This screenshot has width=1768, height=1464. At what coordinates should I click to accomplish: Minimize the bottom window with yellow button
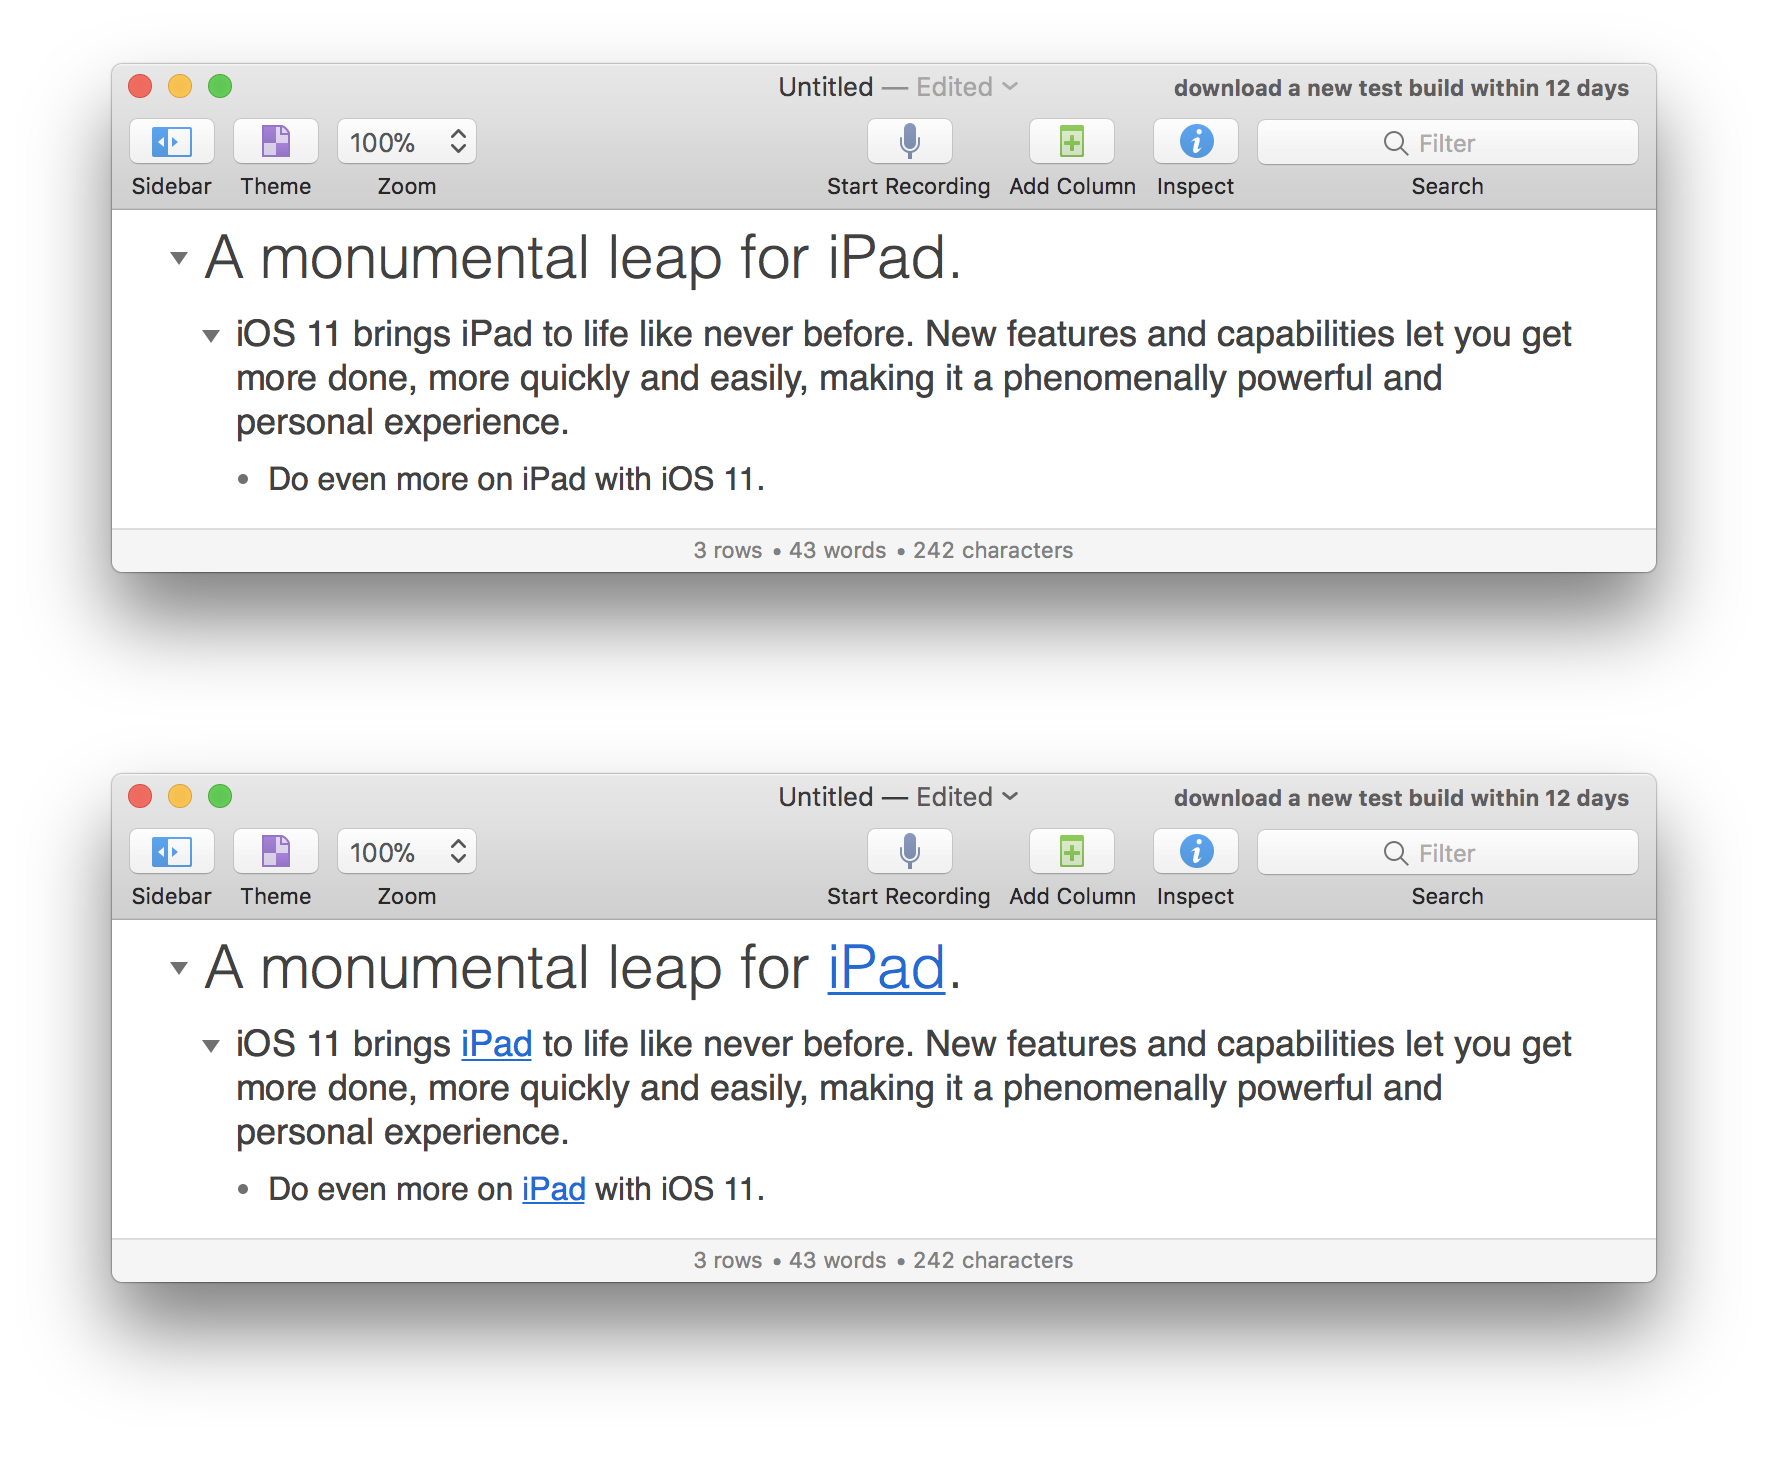(x=180, y=796)
